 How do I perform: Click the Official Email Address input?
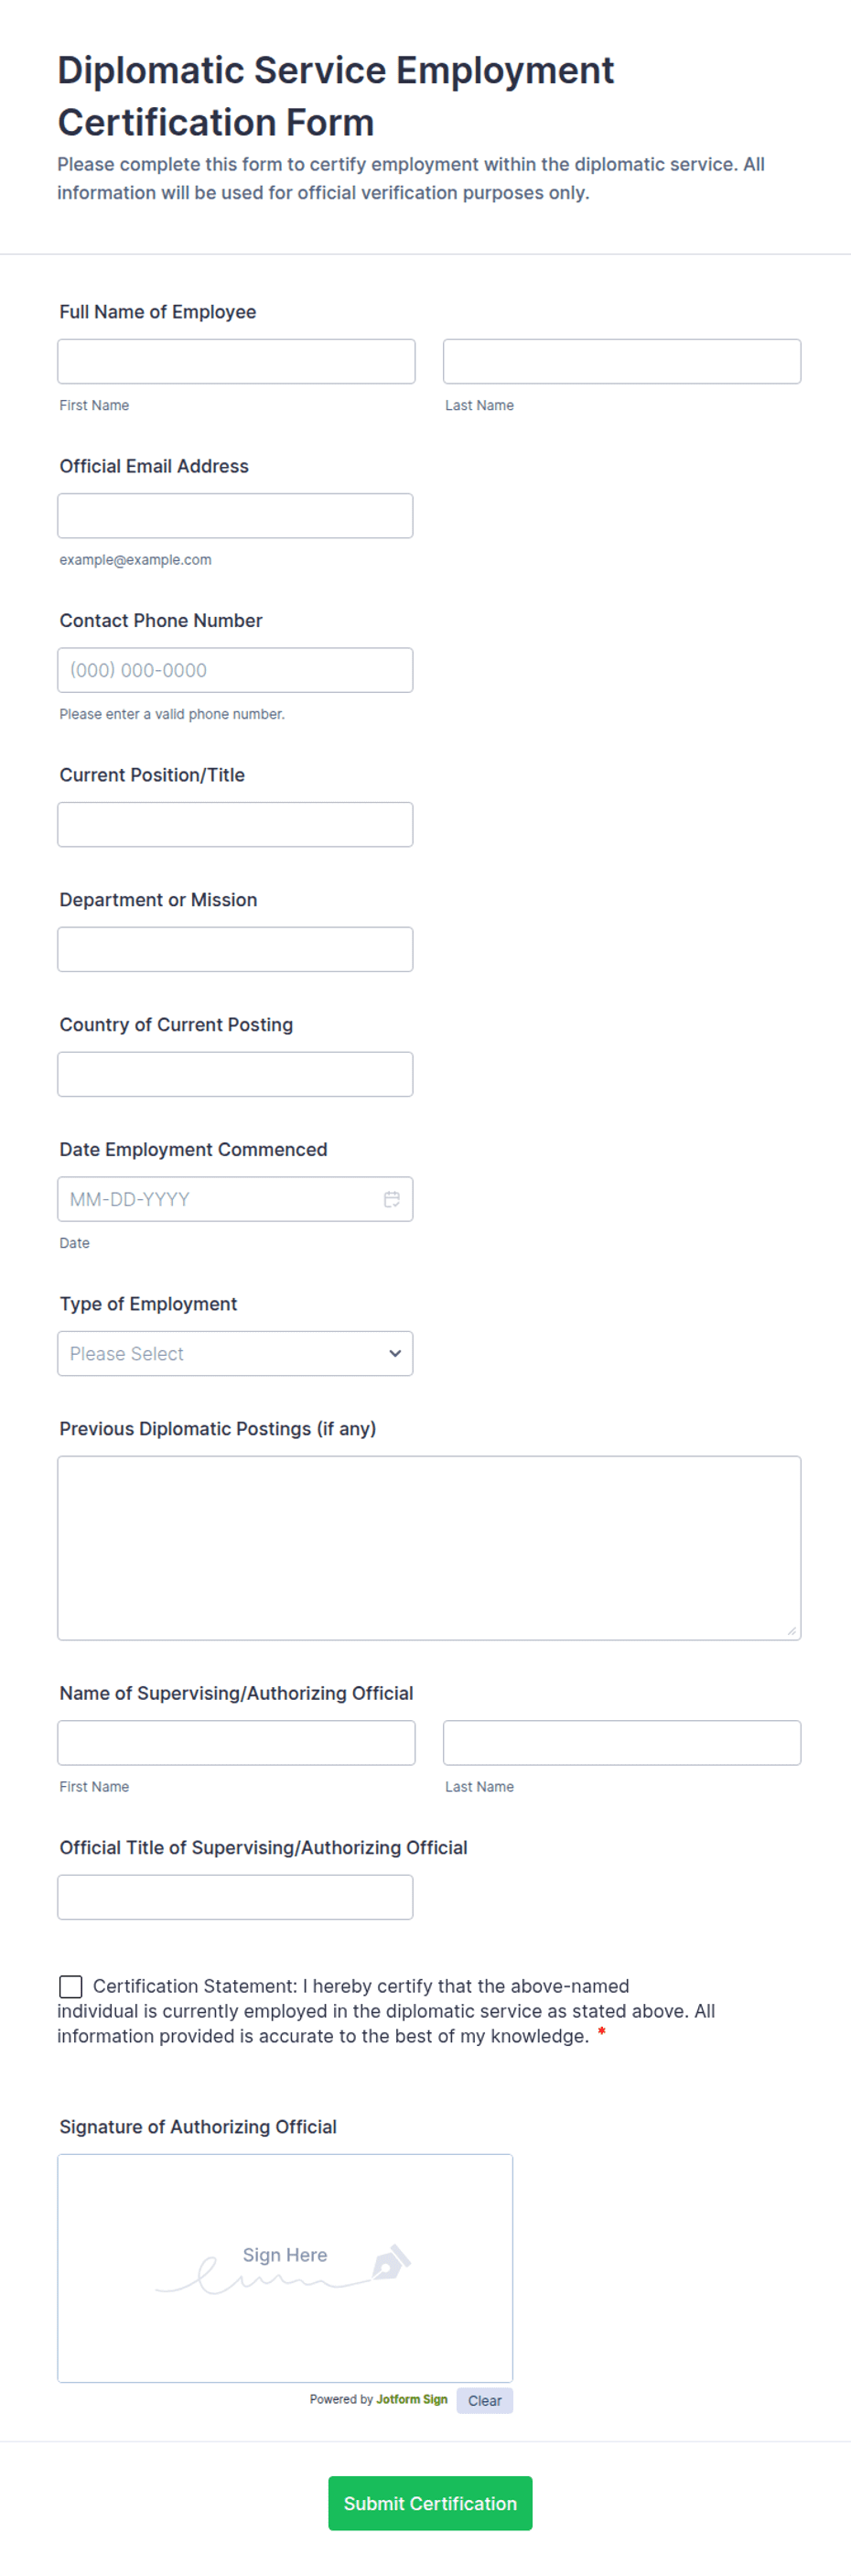(235, 516)
